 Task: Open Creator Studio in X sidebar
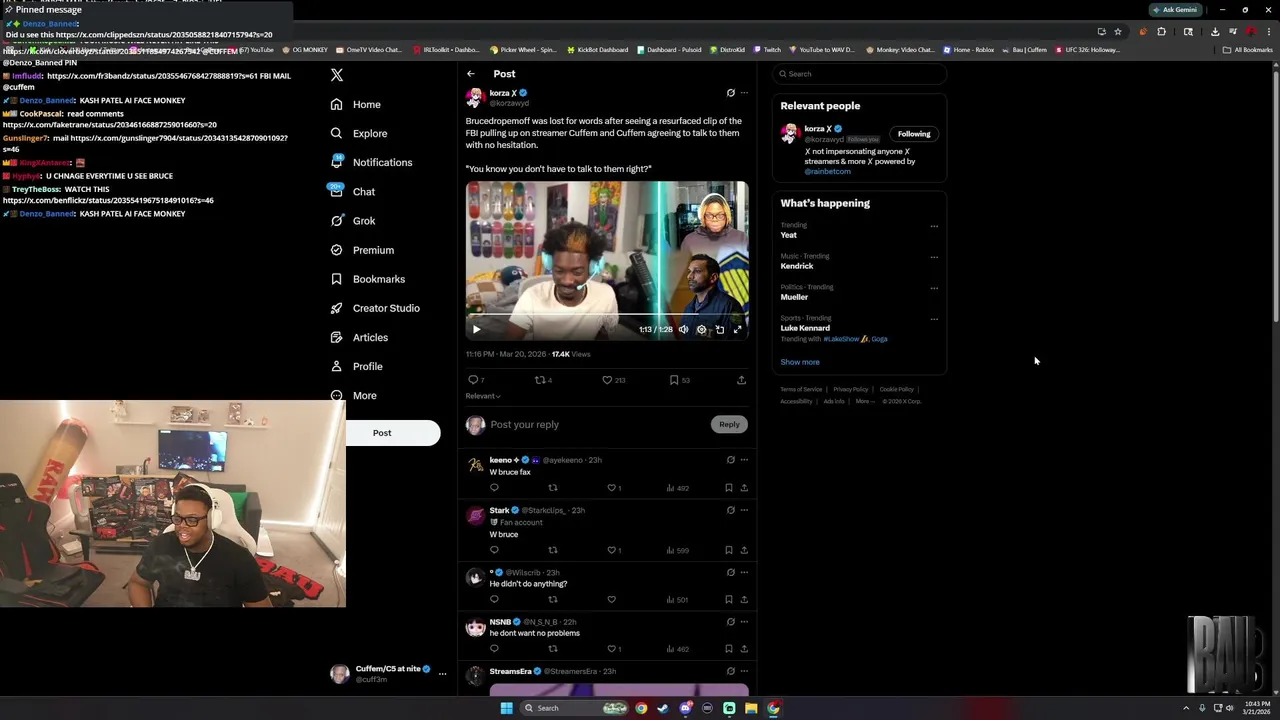pyautogui.click(x=375, y=308)
